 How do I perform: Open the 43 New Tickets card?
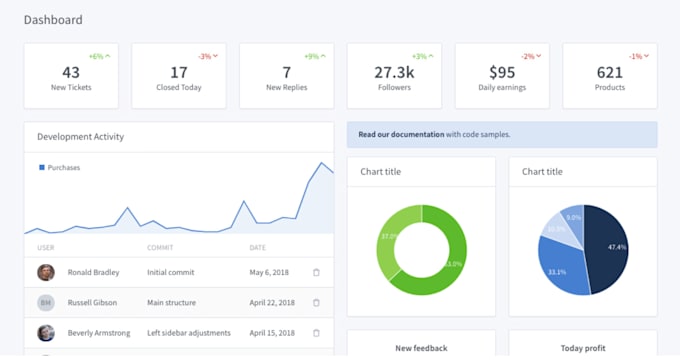tap(71, 76)
